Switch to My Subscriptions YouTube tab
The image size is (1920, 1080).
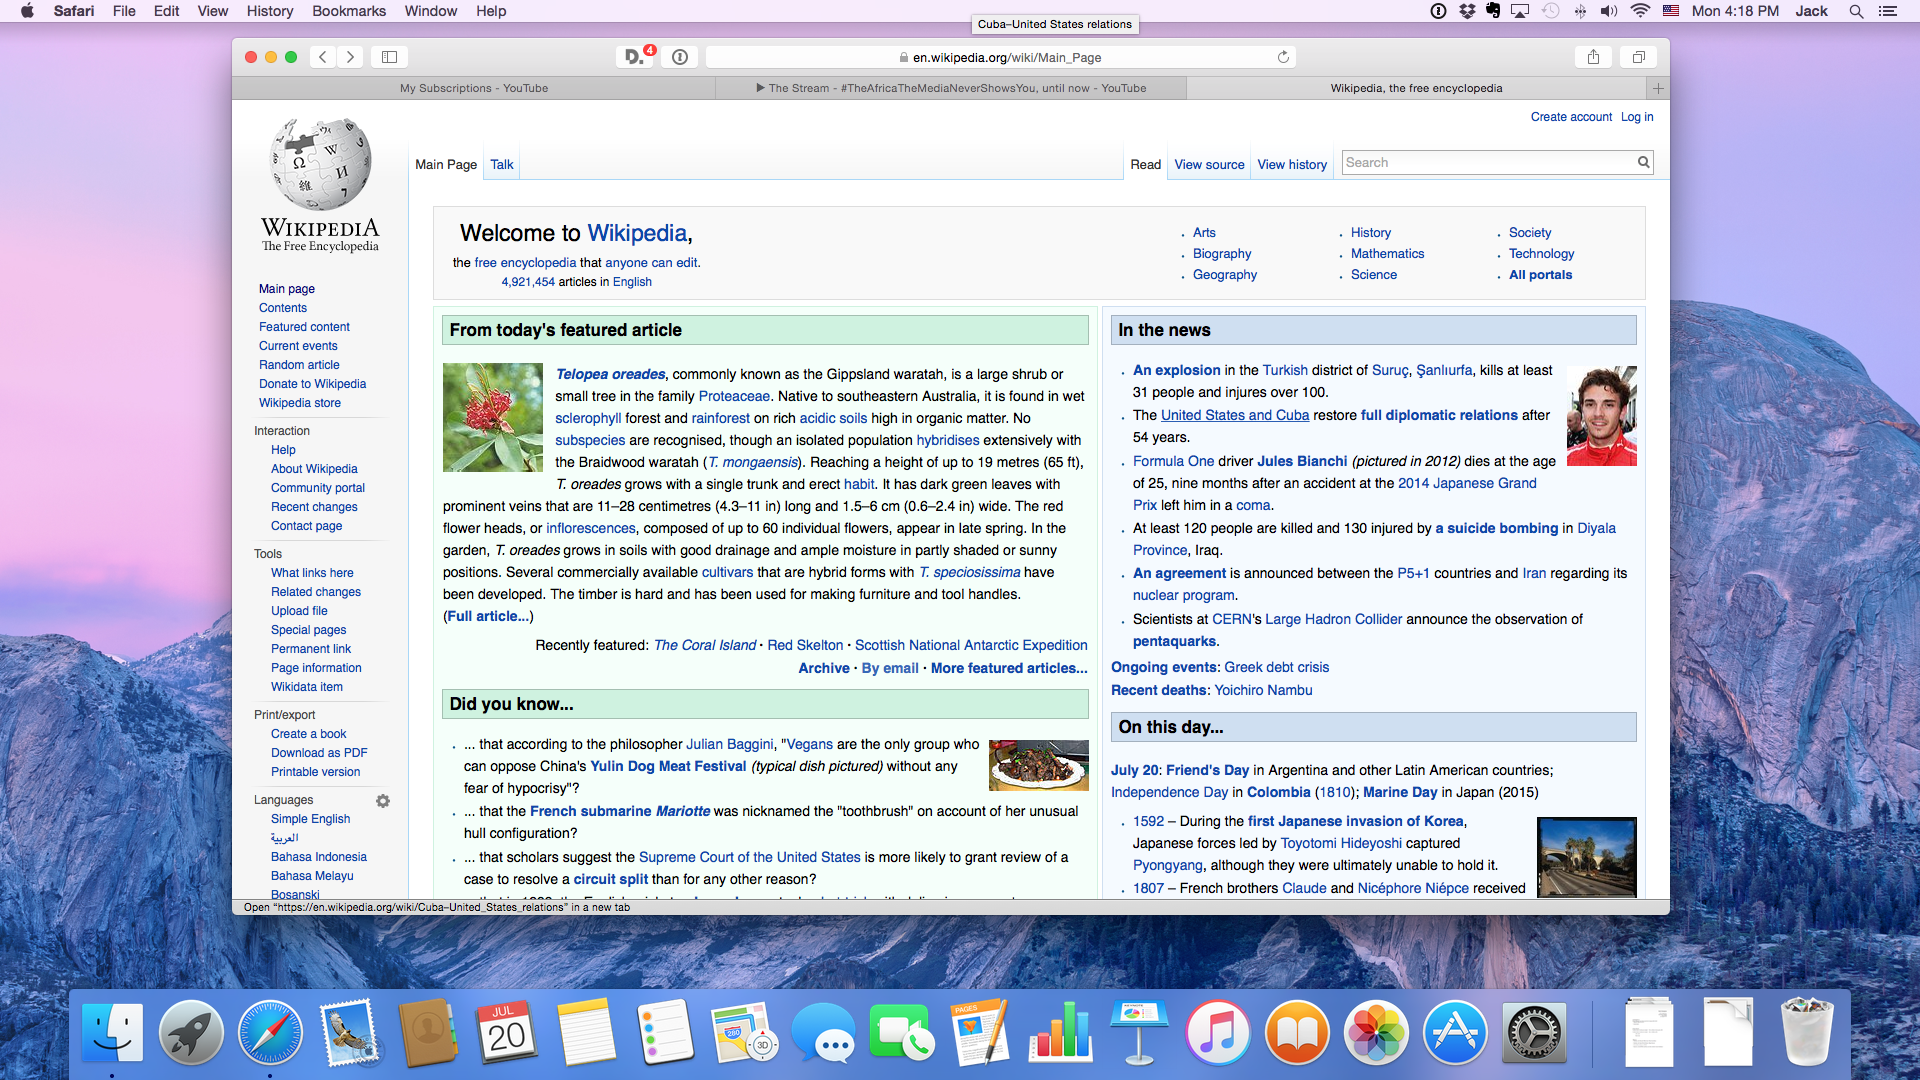tap(474, 88)
